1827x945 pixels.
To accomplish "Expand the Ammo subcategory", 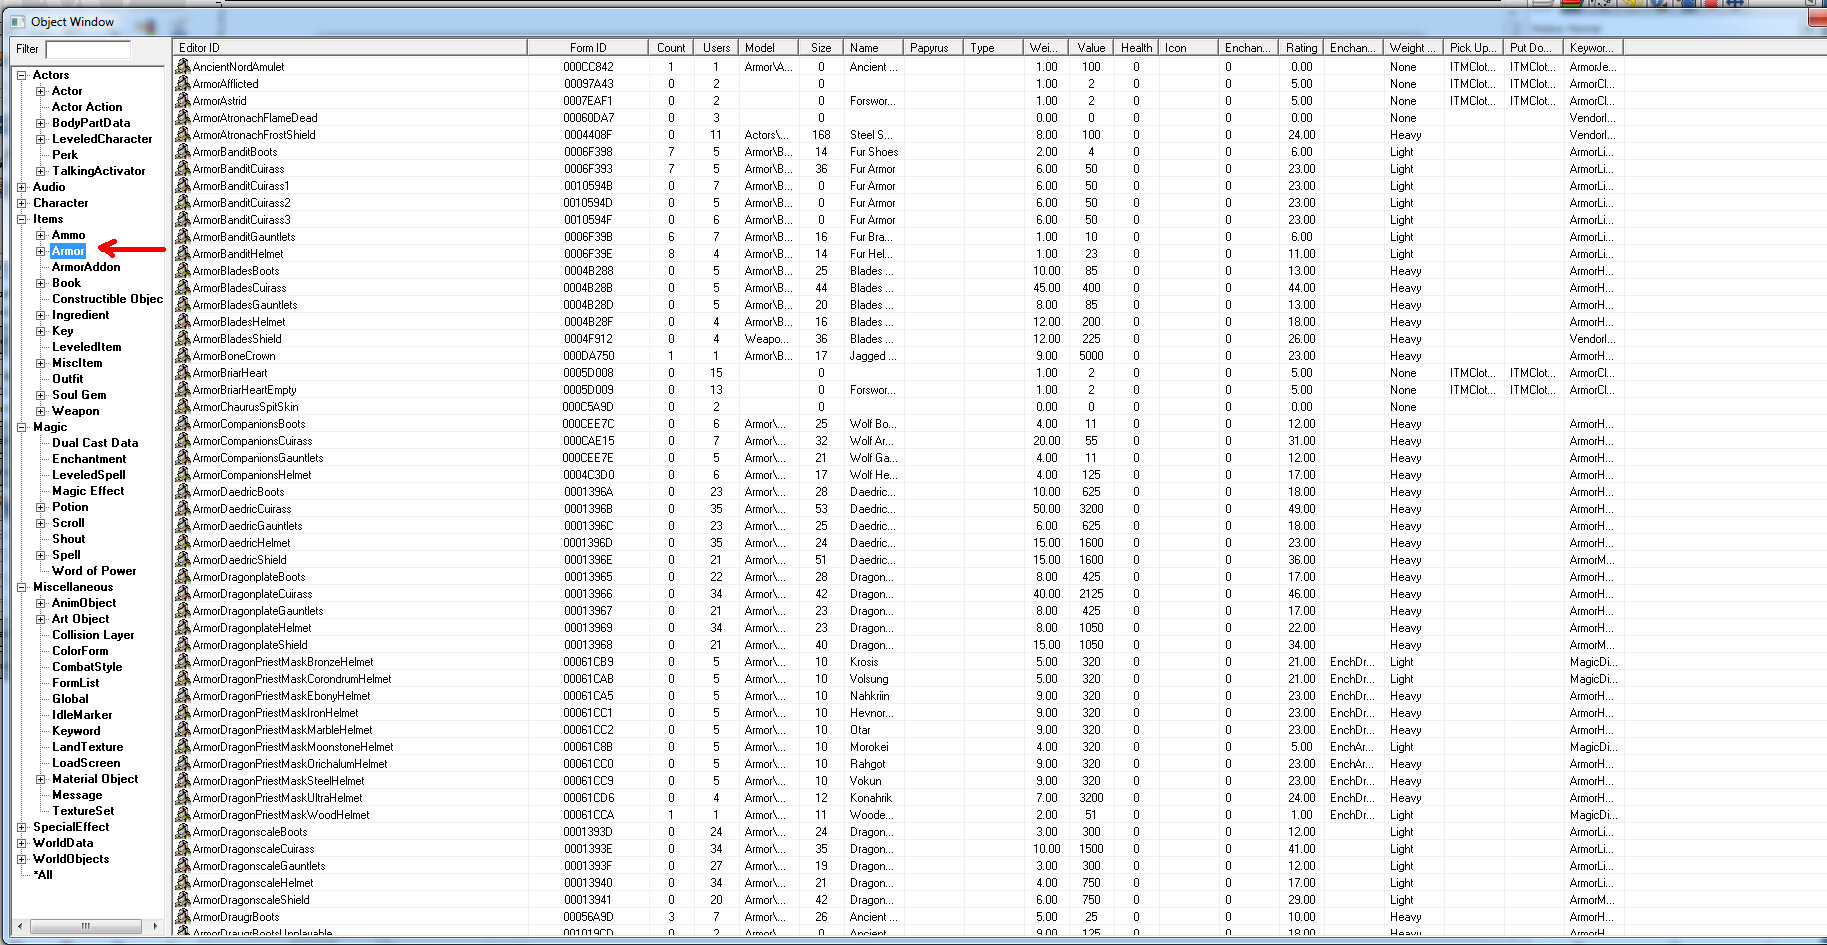I will pos(41,235).
